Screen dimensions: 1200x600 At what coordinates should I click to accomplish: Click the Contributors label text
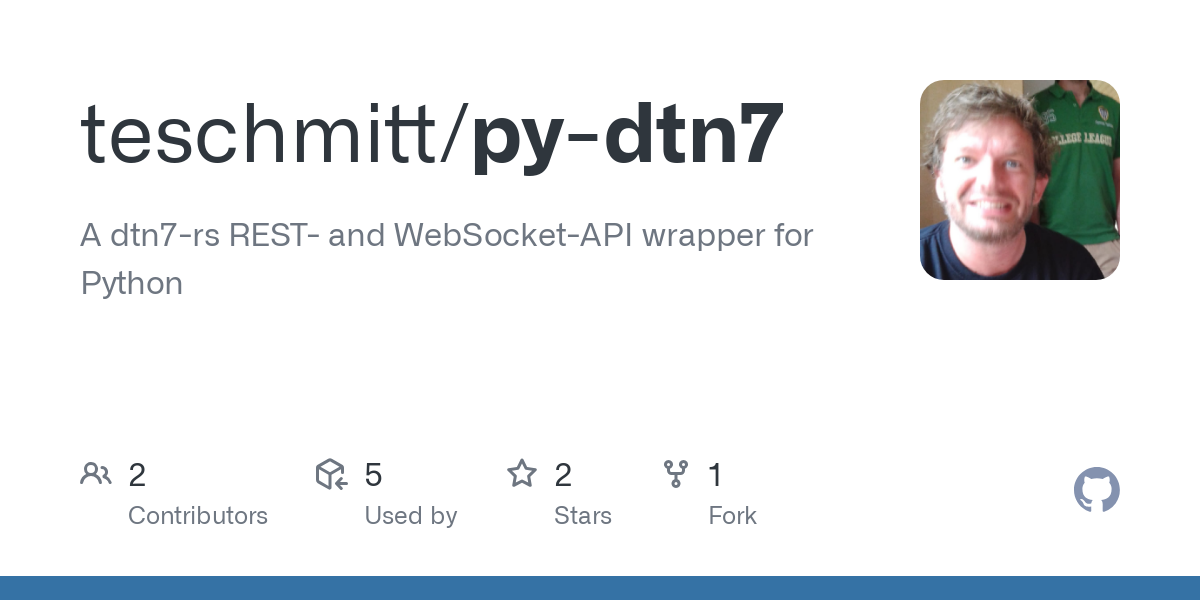tap(198, 516)
